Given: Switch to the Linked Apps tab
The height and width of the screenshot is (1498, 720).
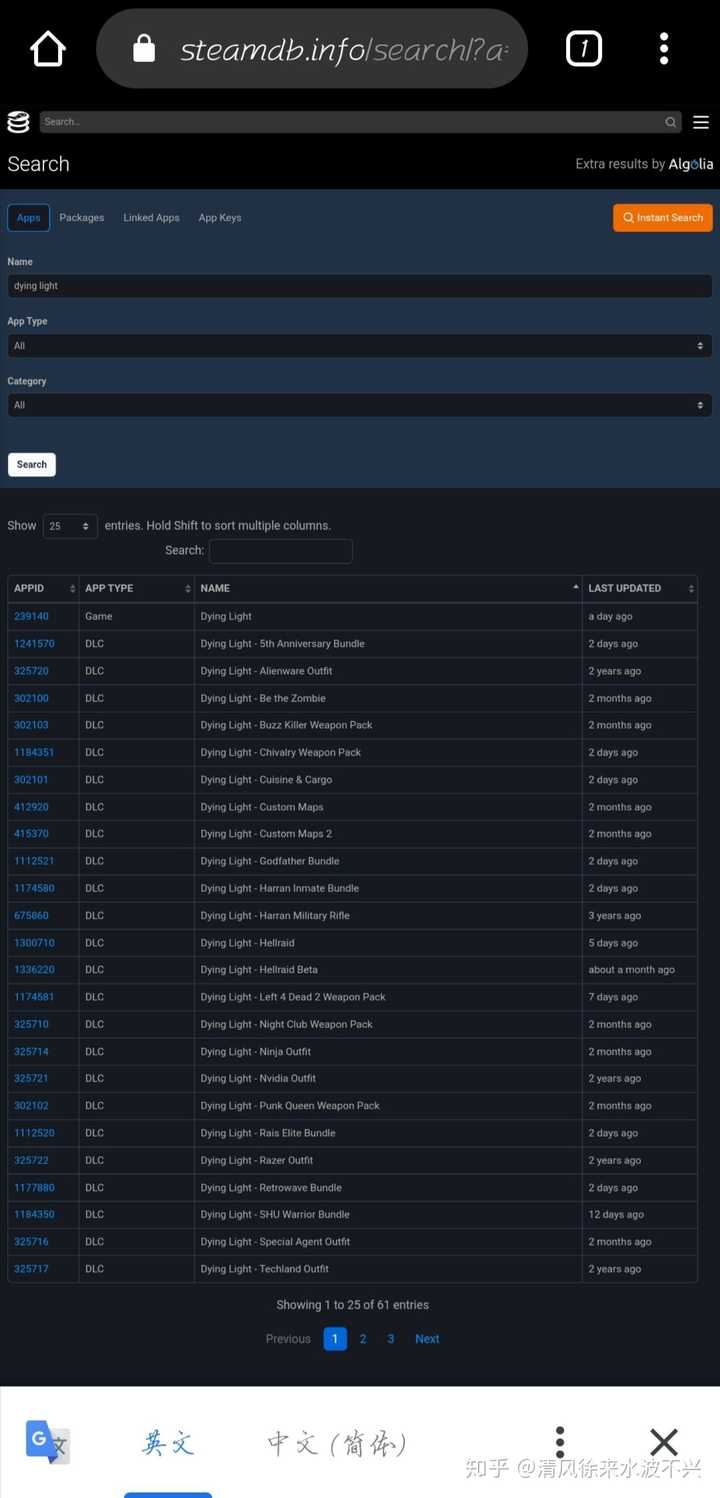Looking at the screenshot, I should click(x=152, y=217).
